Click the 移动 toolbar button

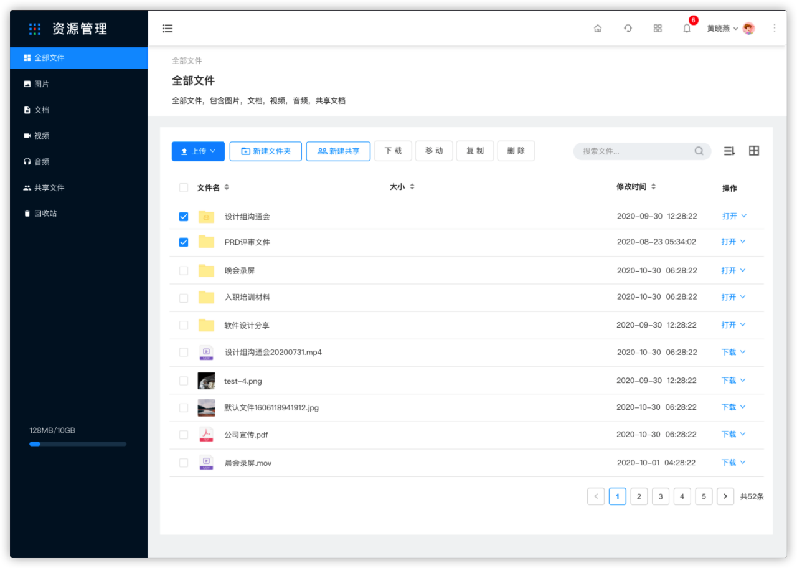434,151
